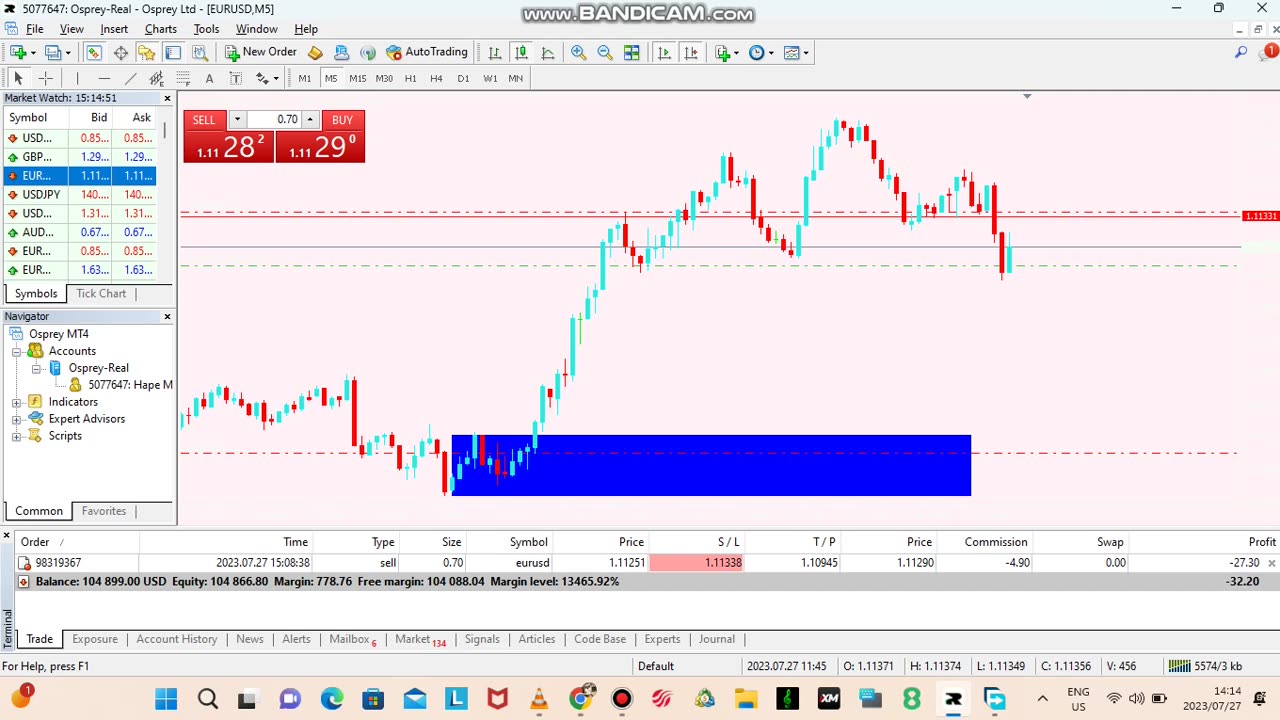Switch chart to Candlesticks icon
The image size is (1280, 720).
tap(521, 52)
